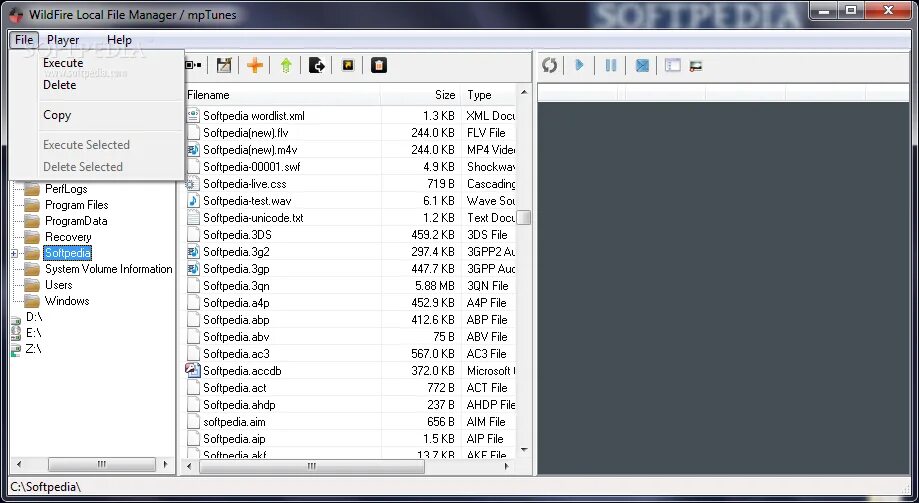Screen dimensions: 919x503
Task: Click the trash can delete icon
Action: pyautogui.click(x=379, y=65)
